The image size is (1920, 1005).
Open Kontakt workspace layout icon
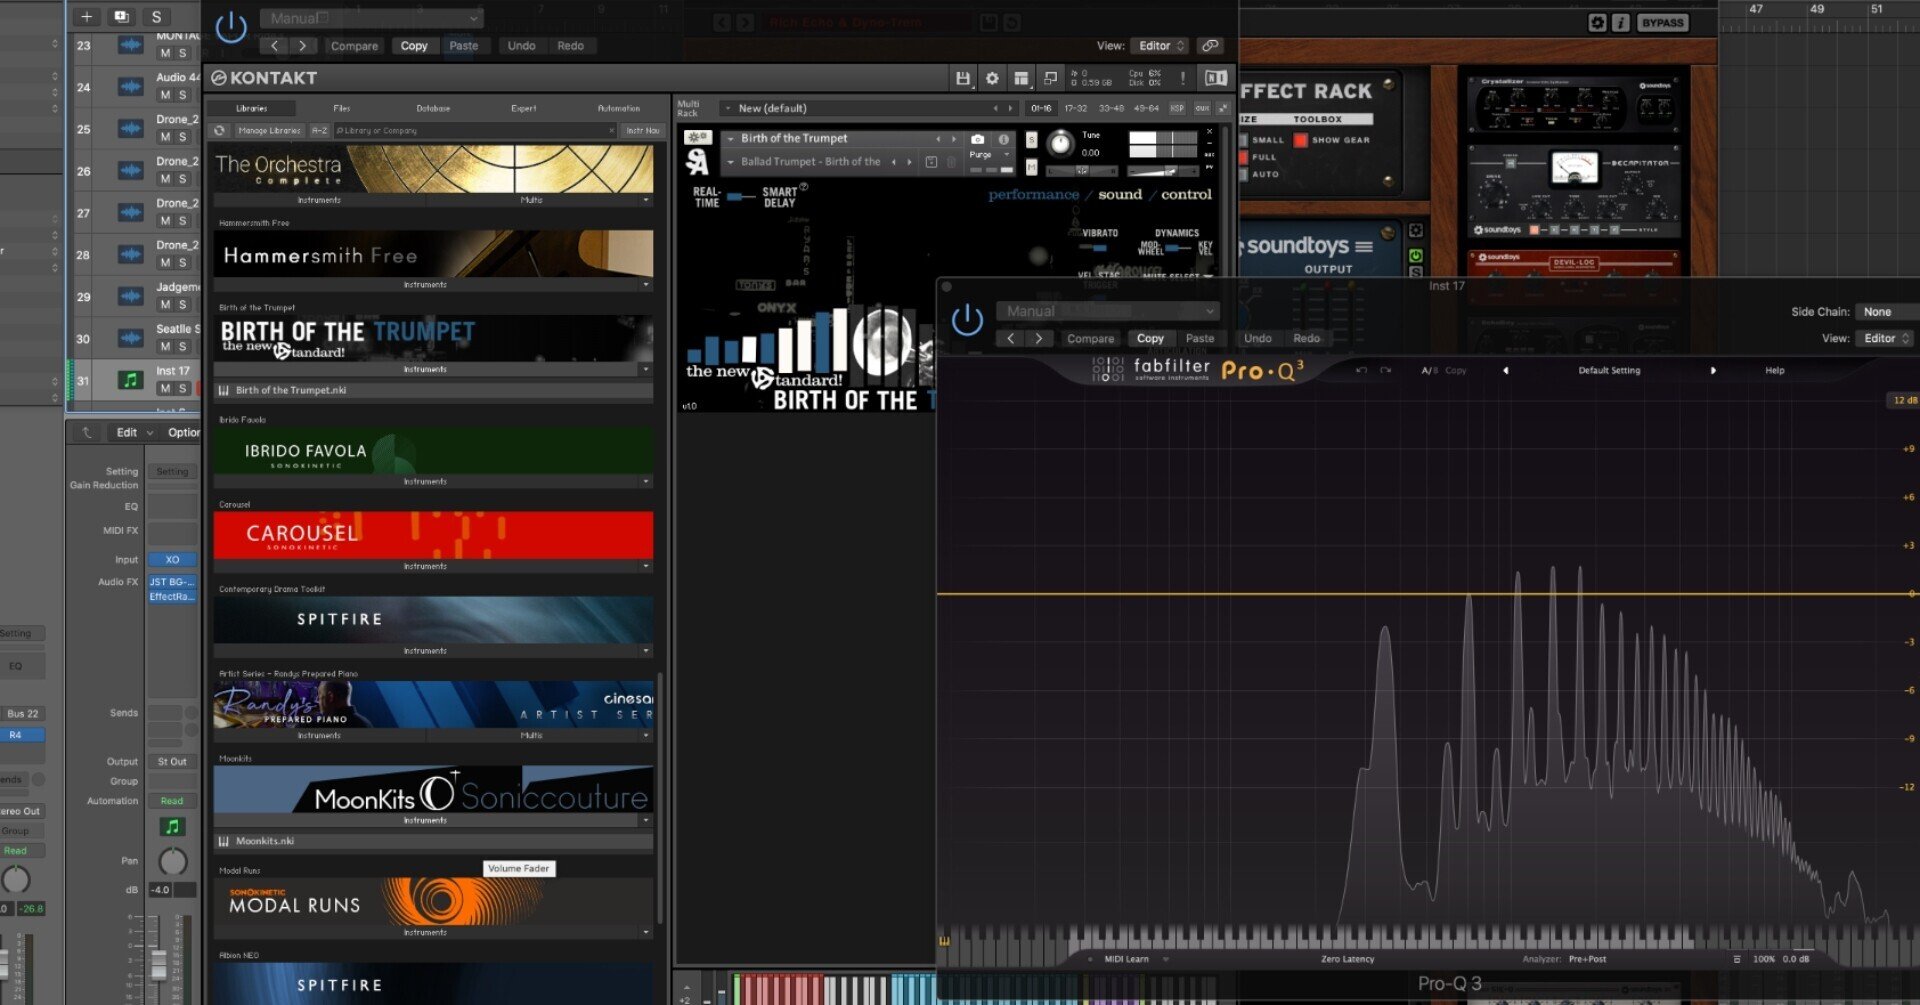pyautogui.click(x=1021, y=78)
